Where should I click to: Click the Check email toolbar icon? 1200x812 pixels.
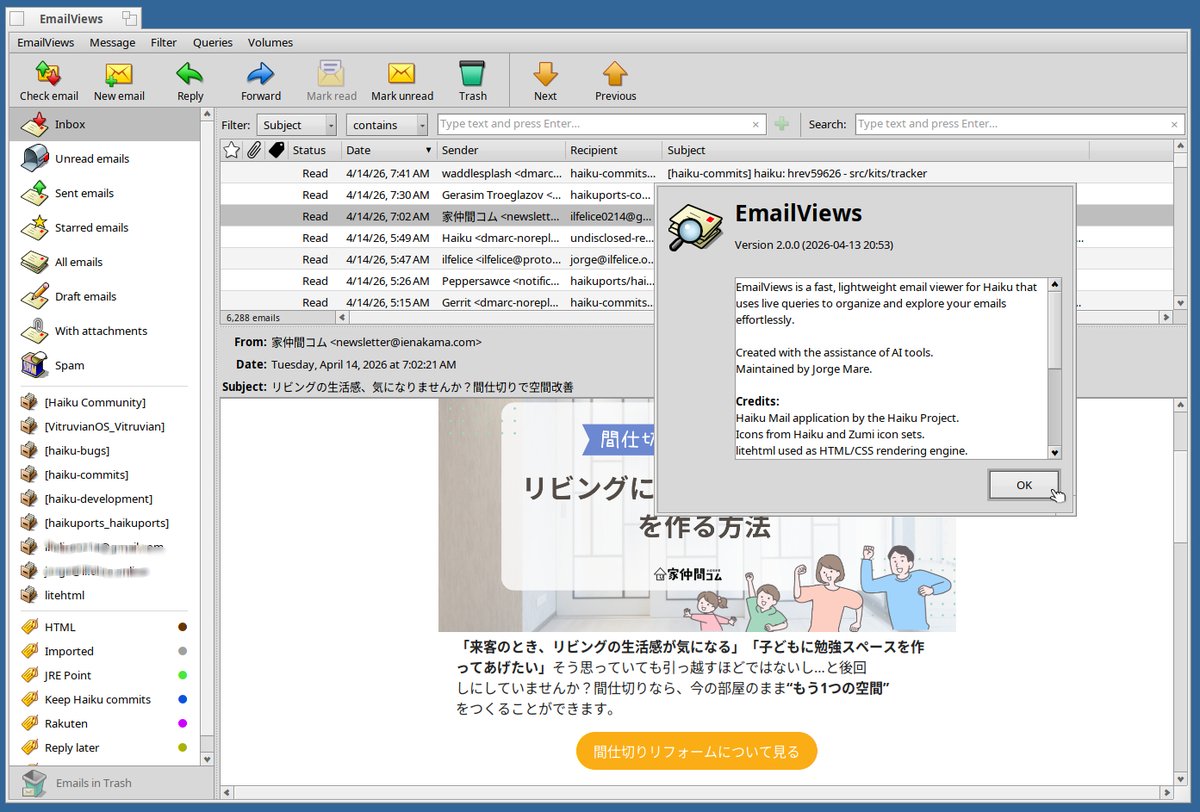point(48,74)
